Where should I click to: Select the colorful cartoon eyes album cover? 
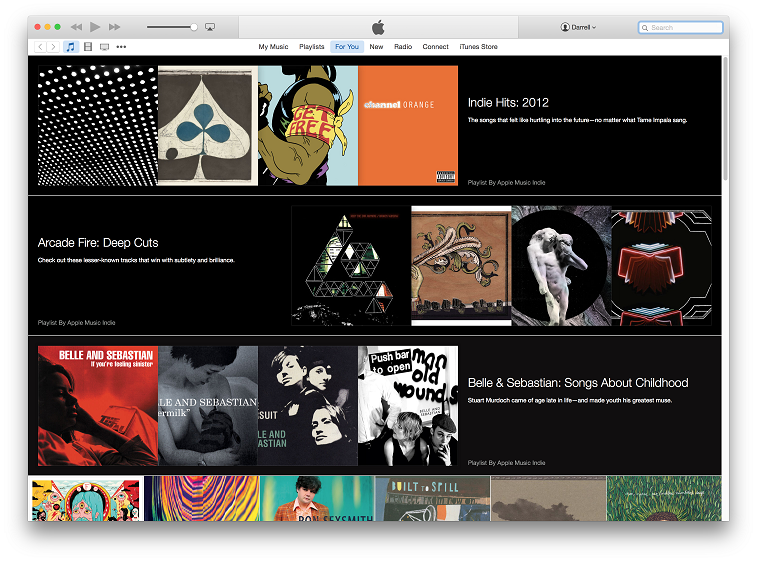86,498
